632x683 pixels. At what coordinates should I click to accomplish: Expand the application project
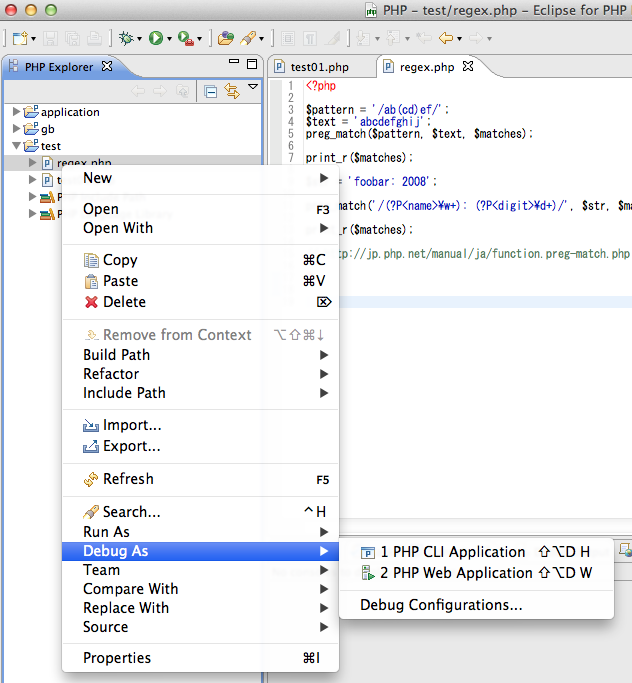coord(16,112)
